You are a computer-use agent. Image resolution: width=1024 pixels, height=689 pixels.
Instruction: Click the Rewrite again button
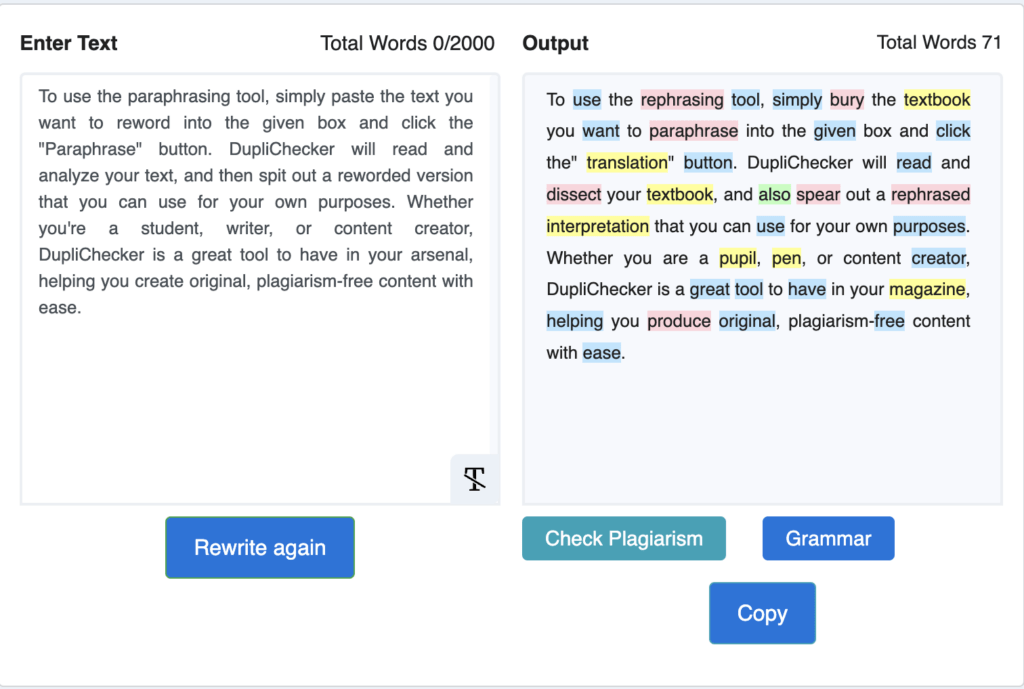260,547
